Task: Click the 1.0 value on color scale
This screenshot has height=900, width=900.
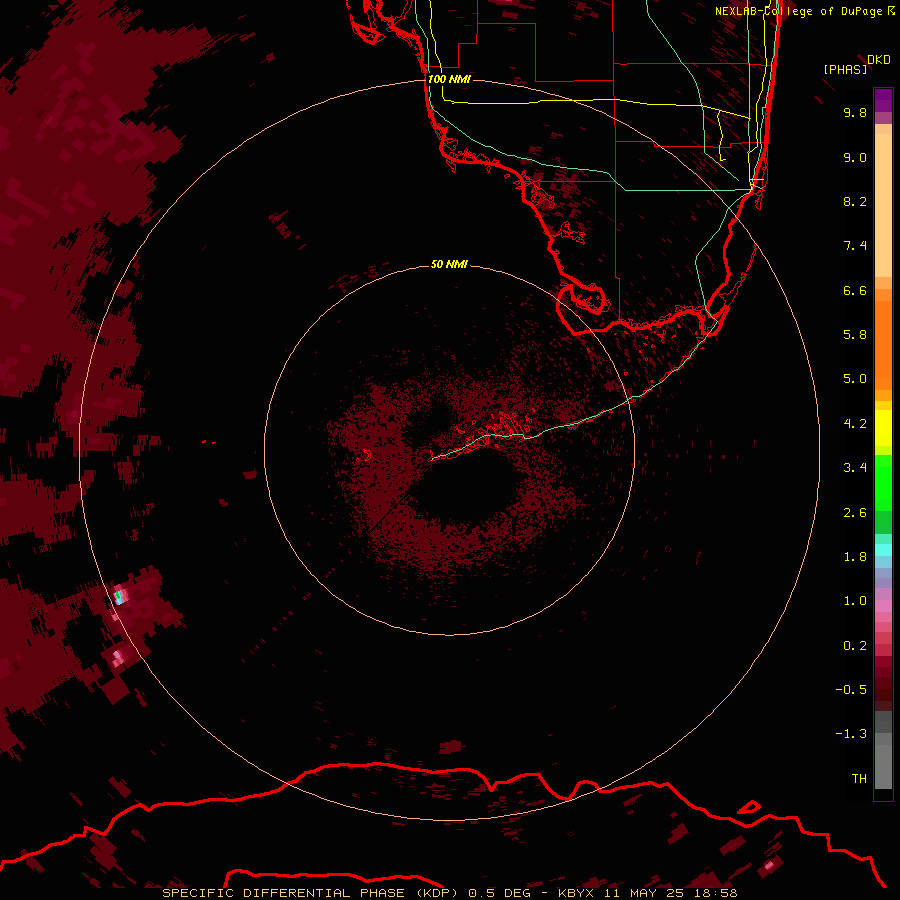Action: 855,601
